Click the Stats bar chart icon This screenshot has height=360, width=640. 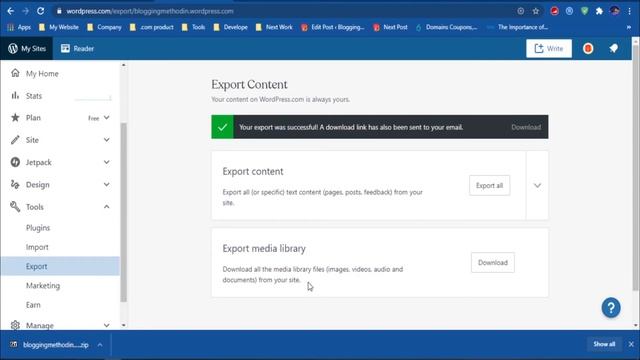pos(15,96)
